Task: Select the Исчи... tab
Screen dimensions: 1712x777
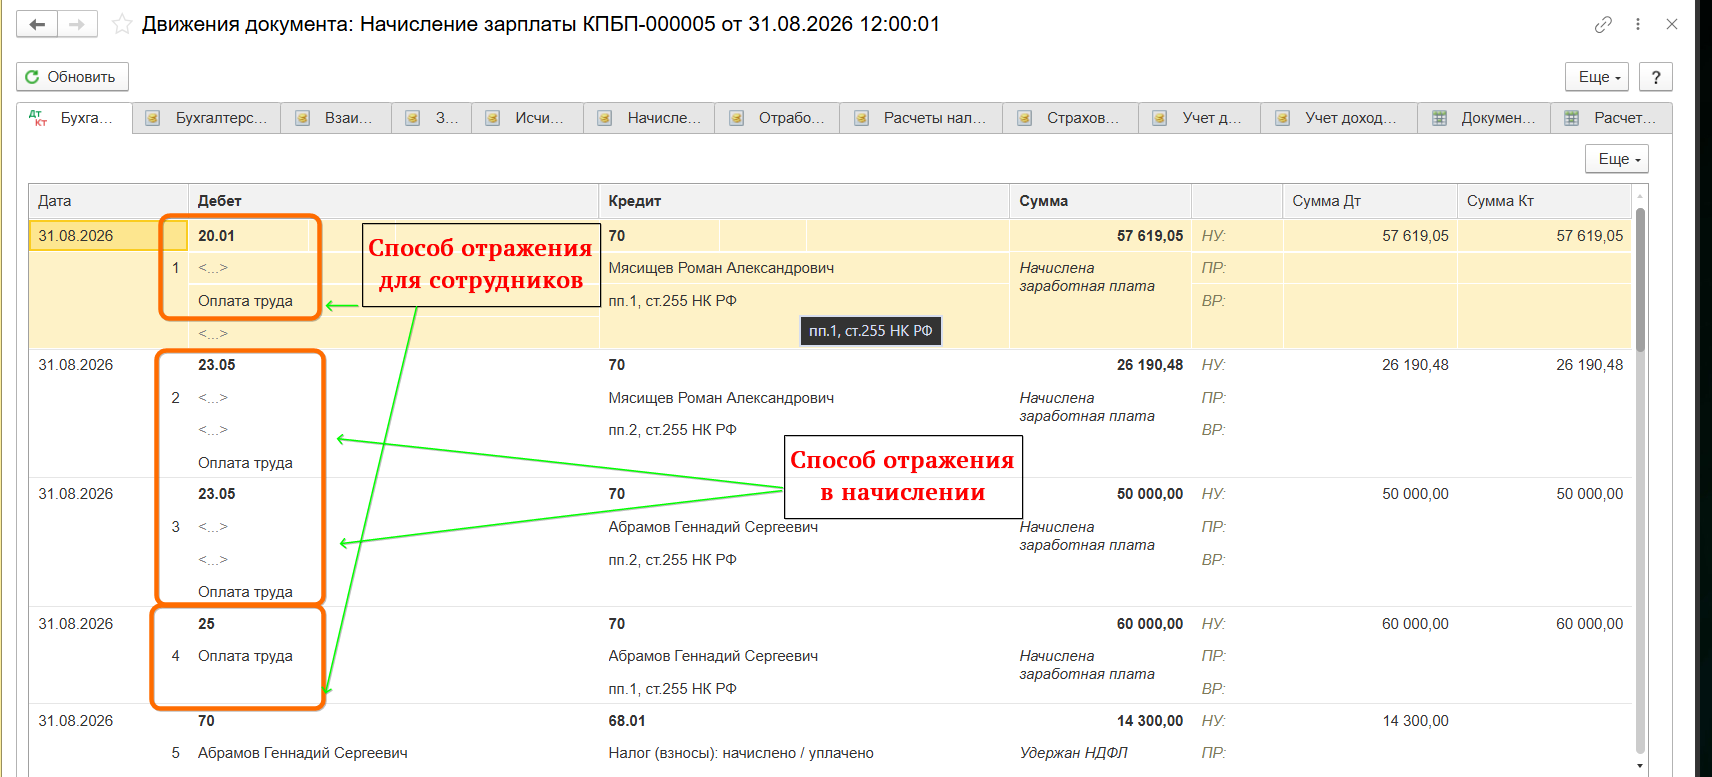Action: [527, 118]
